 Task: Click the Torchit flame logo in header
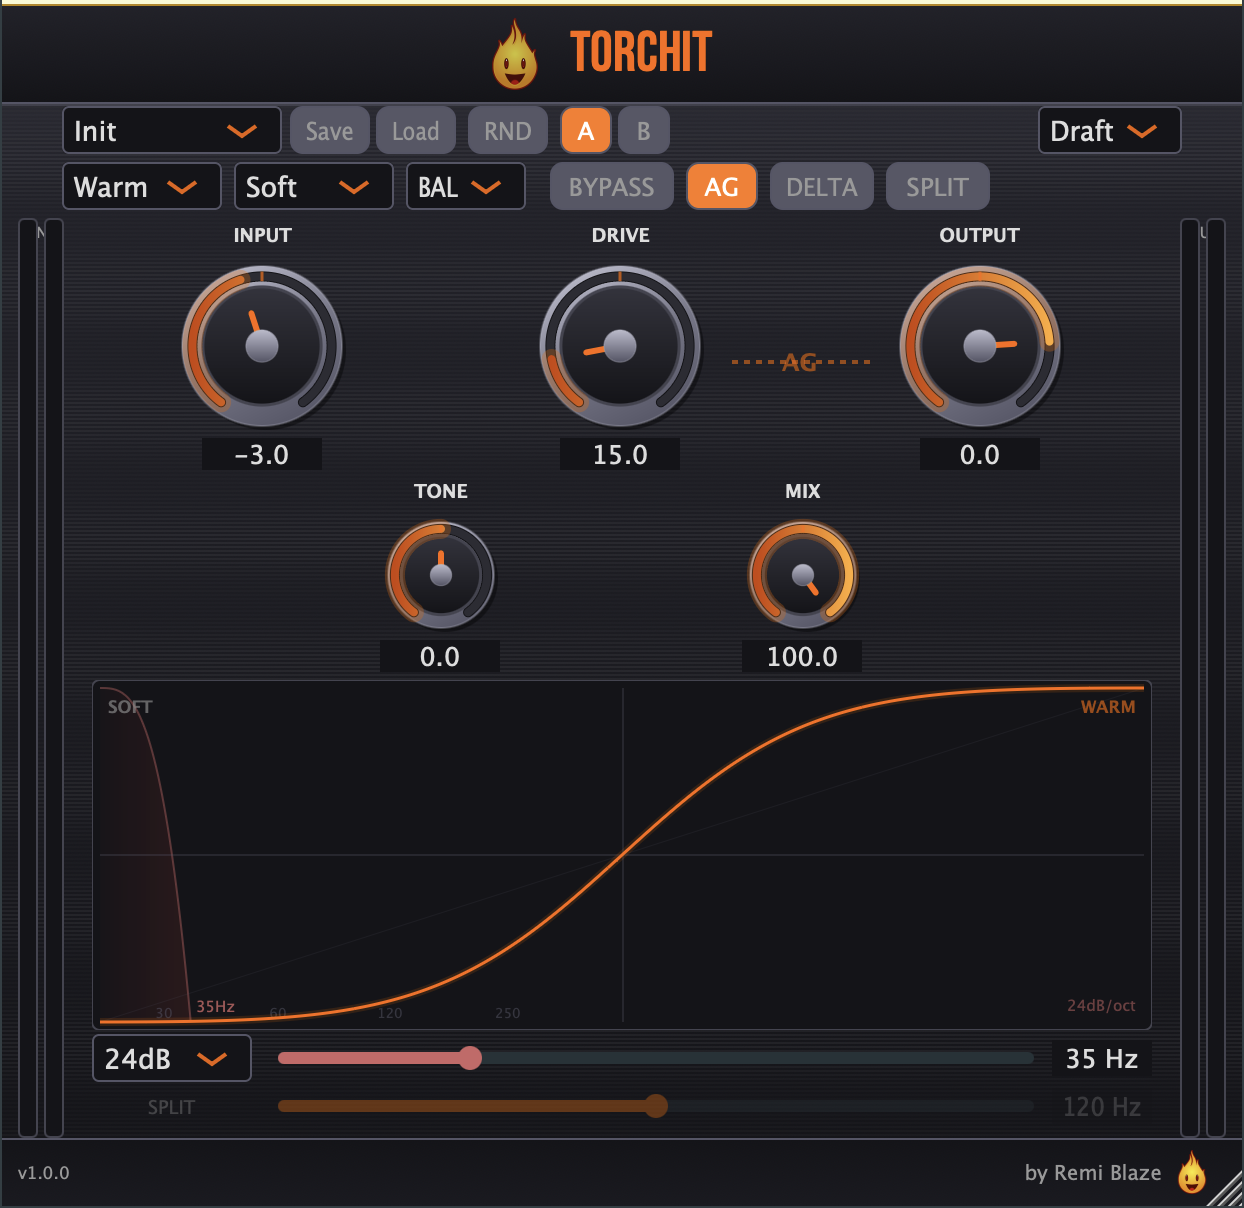(515, 55)
